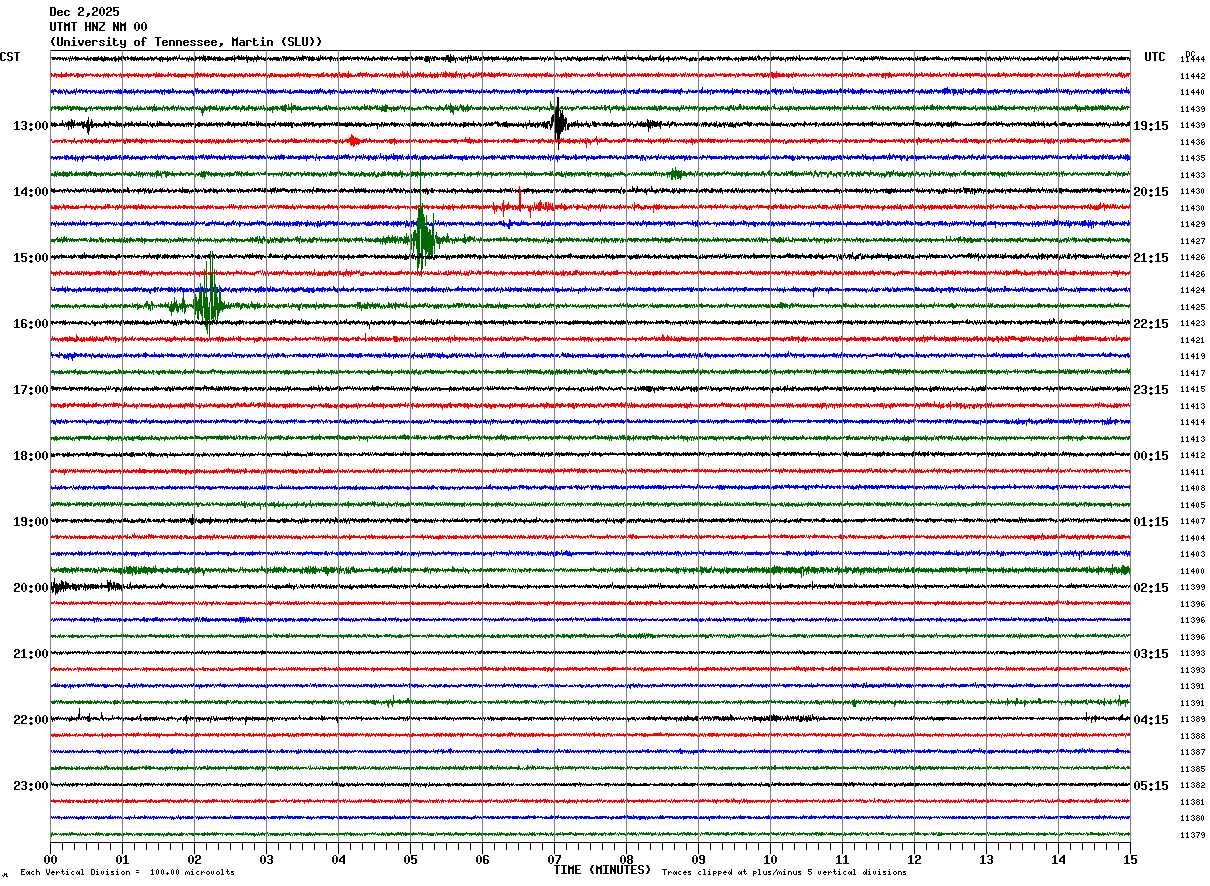This screenshot has height=886, width=1210.
Task: Click the DC offset value '11429'
Action: 1192,224
